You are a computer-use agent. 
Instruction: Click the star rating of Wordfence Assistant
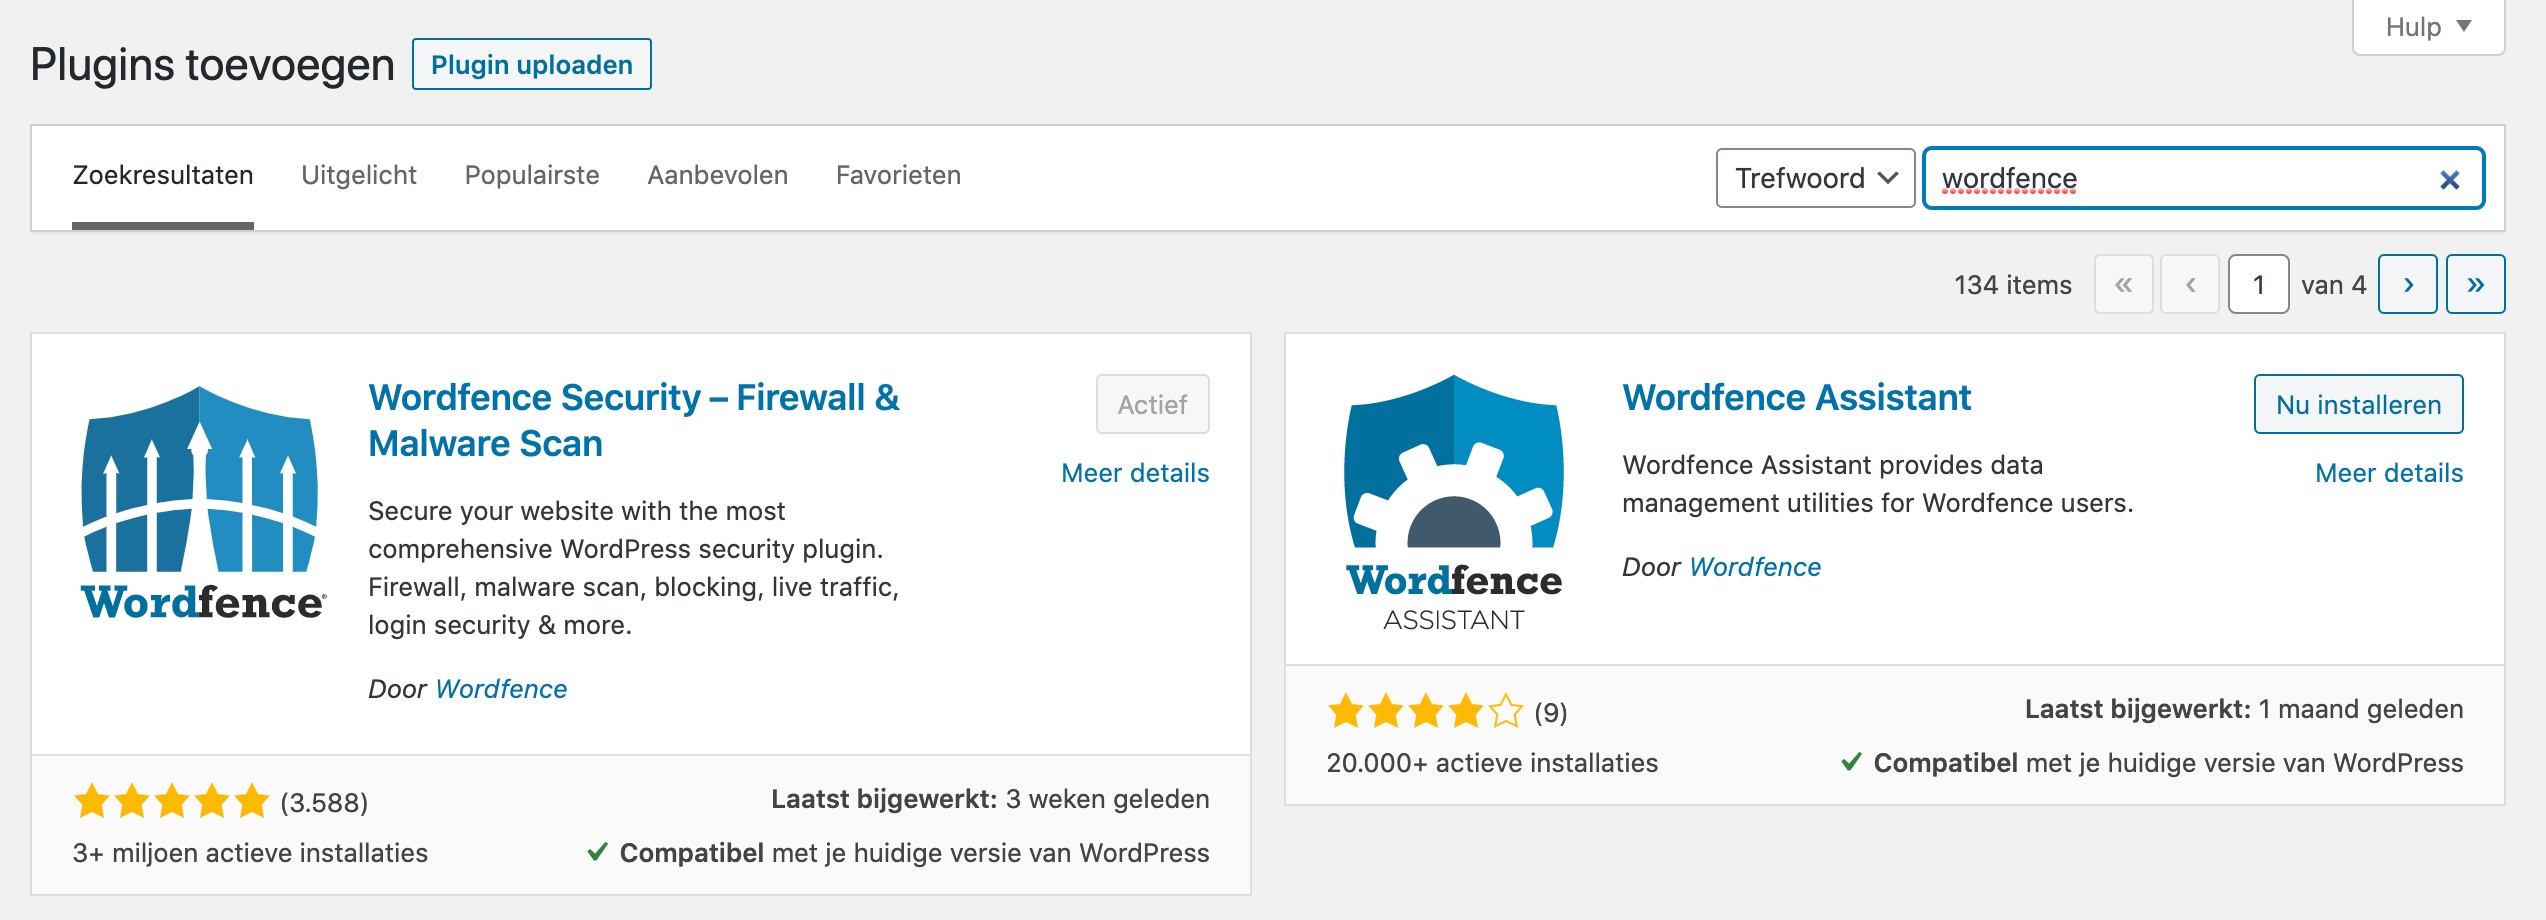1425,712
